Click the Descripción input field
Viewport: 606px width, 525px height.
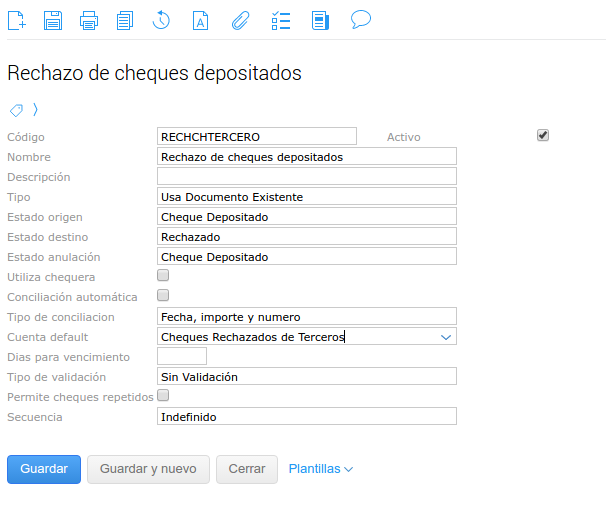tap(307, 176)
